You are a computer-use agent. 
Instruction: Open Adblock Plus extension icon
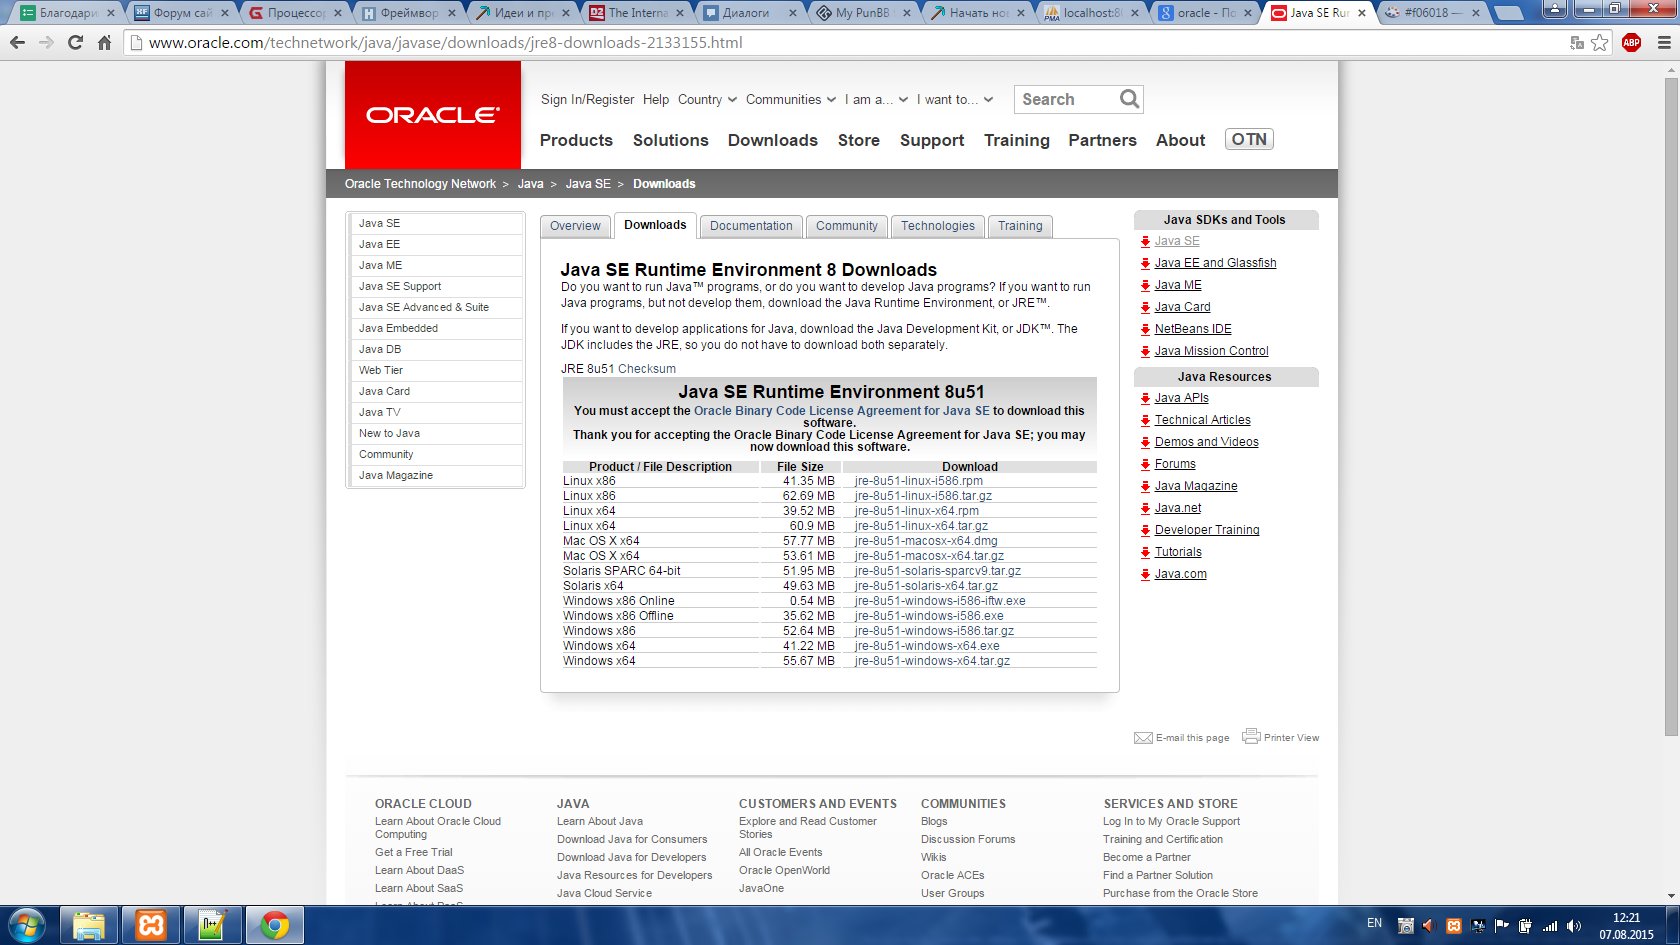1631,43
